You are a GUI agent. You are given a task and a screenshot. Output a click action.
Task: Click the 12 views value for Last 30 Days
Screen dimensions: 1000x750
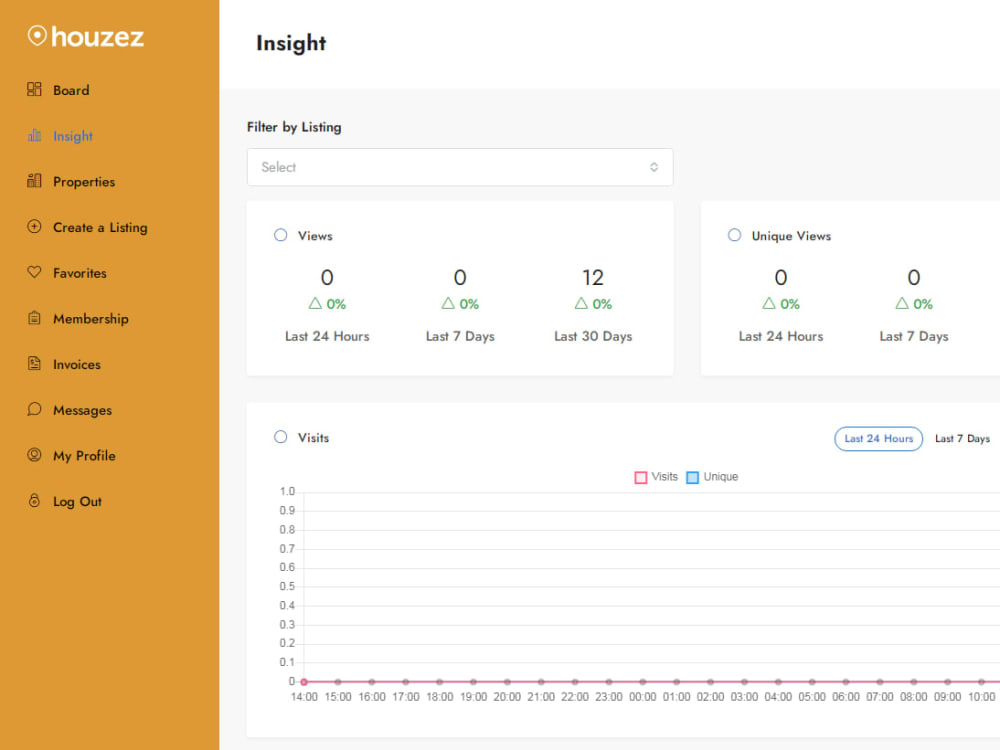(x=592, y=277)
